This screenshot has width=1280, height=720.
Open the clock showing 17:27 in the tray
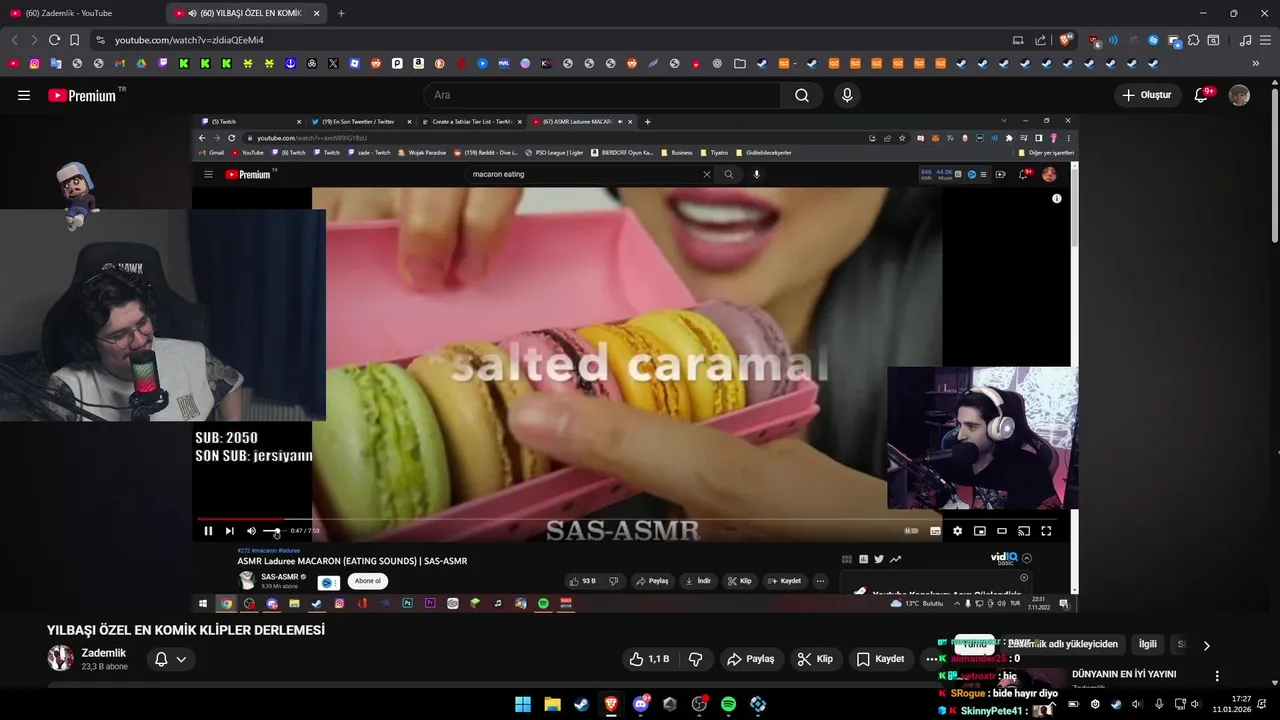[1232, 704]
